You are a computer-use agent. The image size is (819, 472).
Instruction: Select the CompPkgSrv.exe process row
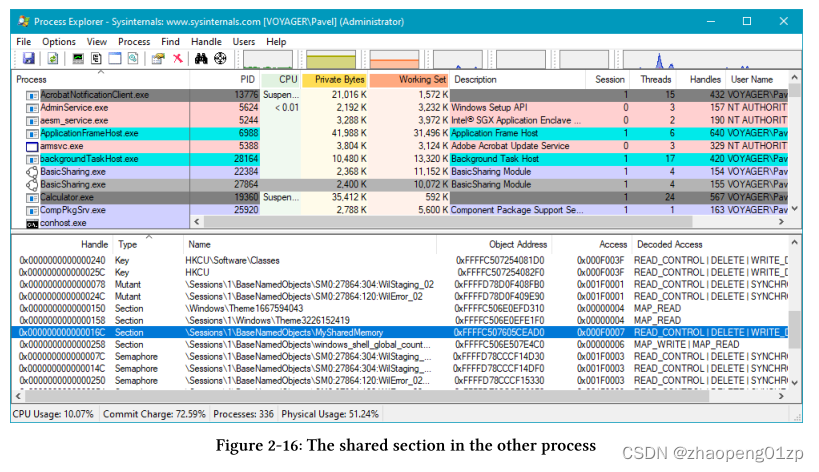[x=400, y=210]
